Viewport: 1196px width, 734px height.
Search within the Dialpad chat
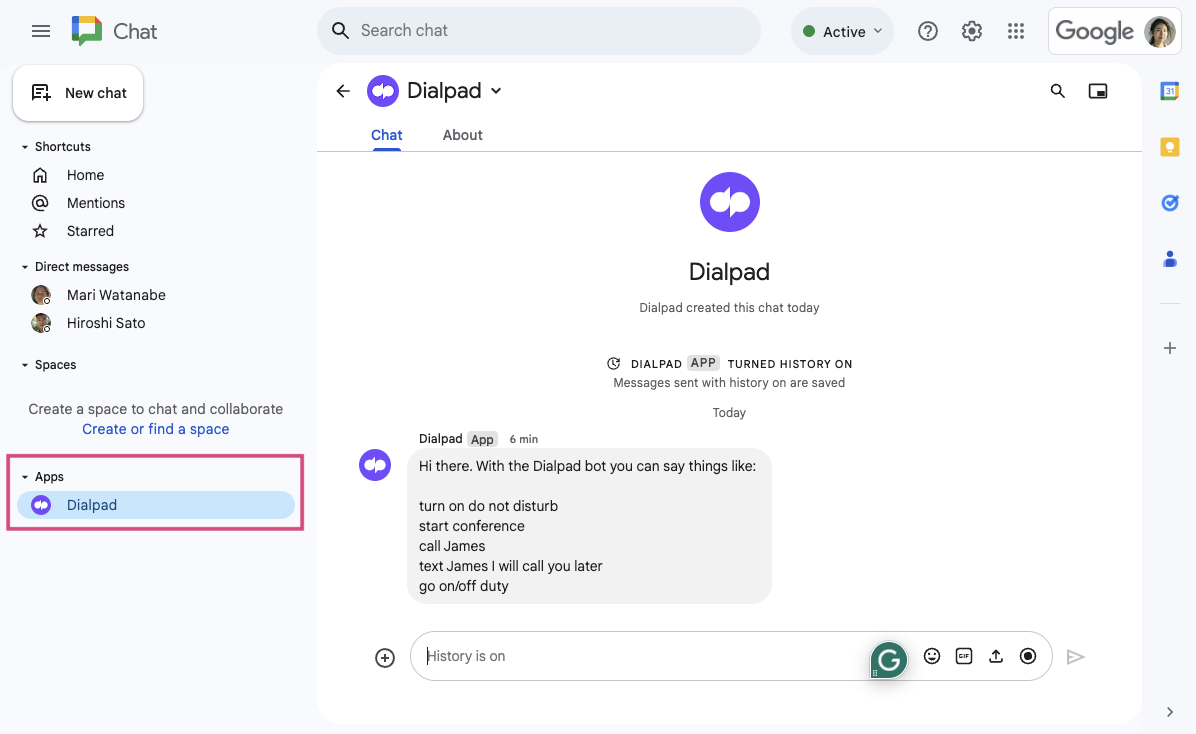click(1057, 92)
